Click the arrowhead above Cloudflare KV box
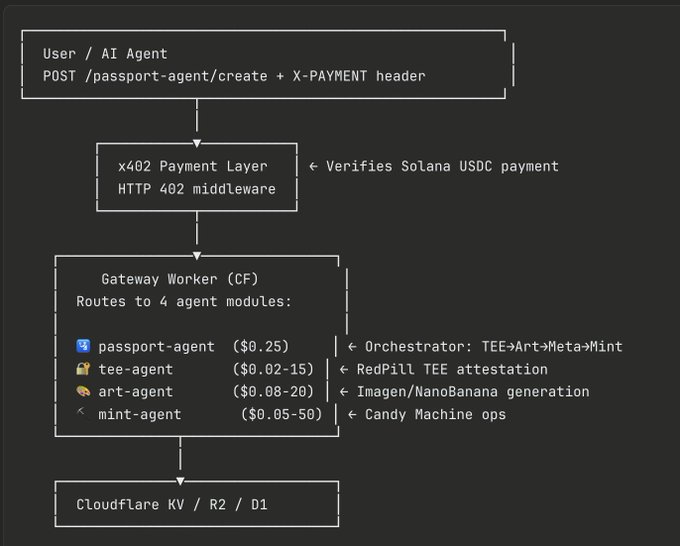 (x=180, y=481)
